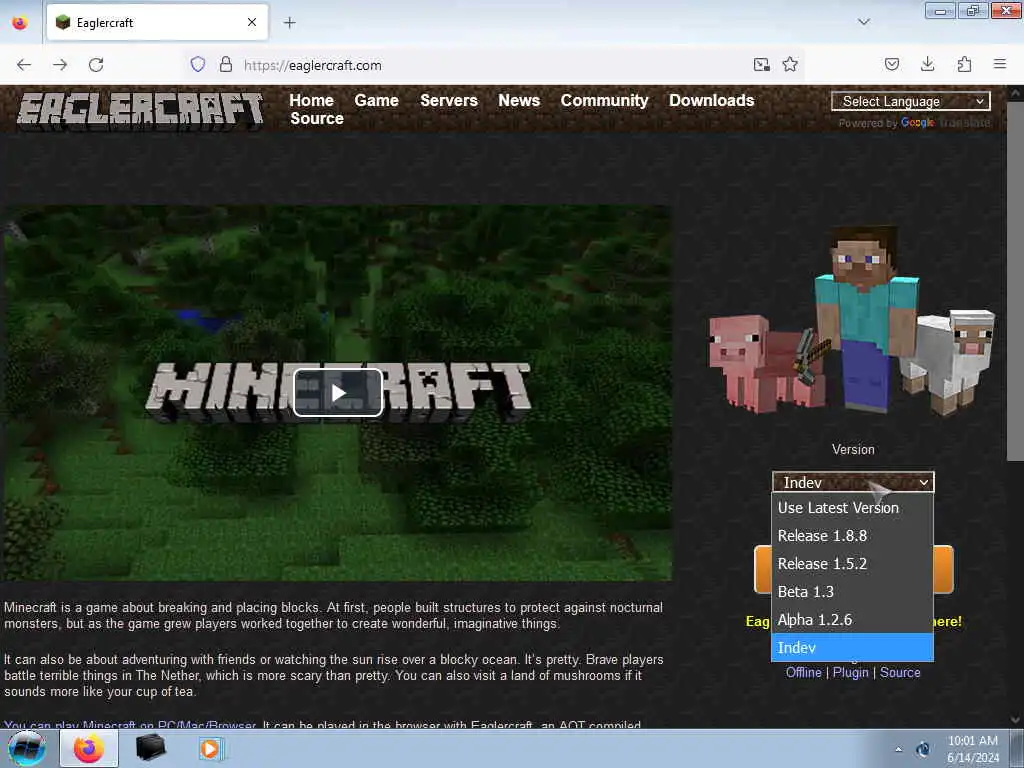Open the black folder taskbar icon
Screen dimensions: 1024x768
pyautogui.click(x=150, y=748)
